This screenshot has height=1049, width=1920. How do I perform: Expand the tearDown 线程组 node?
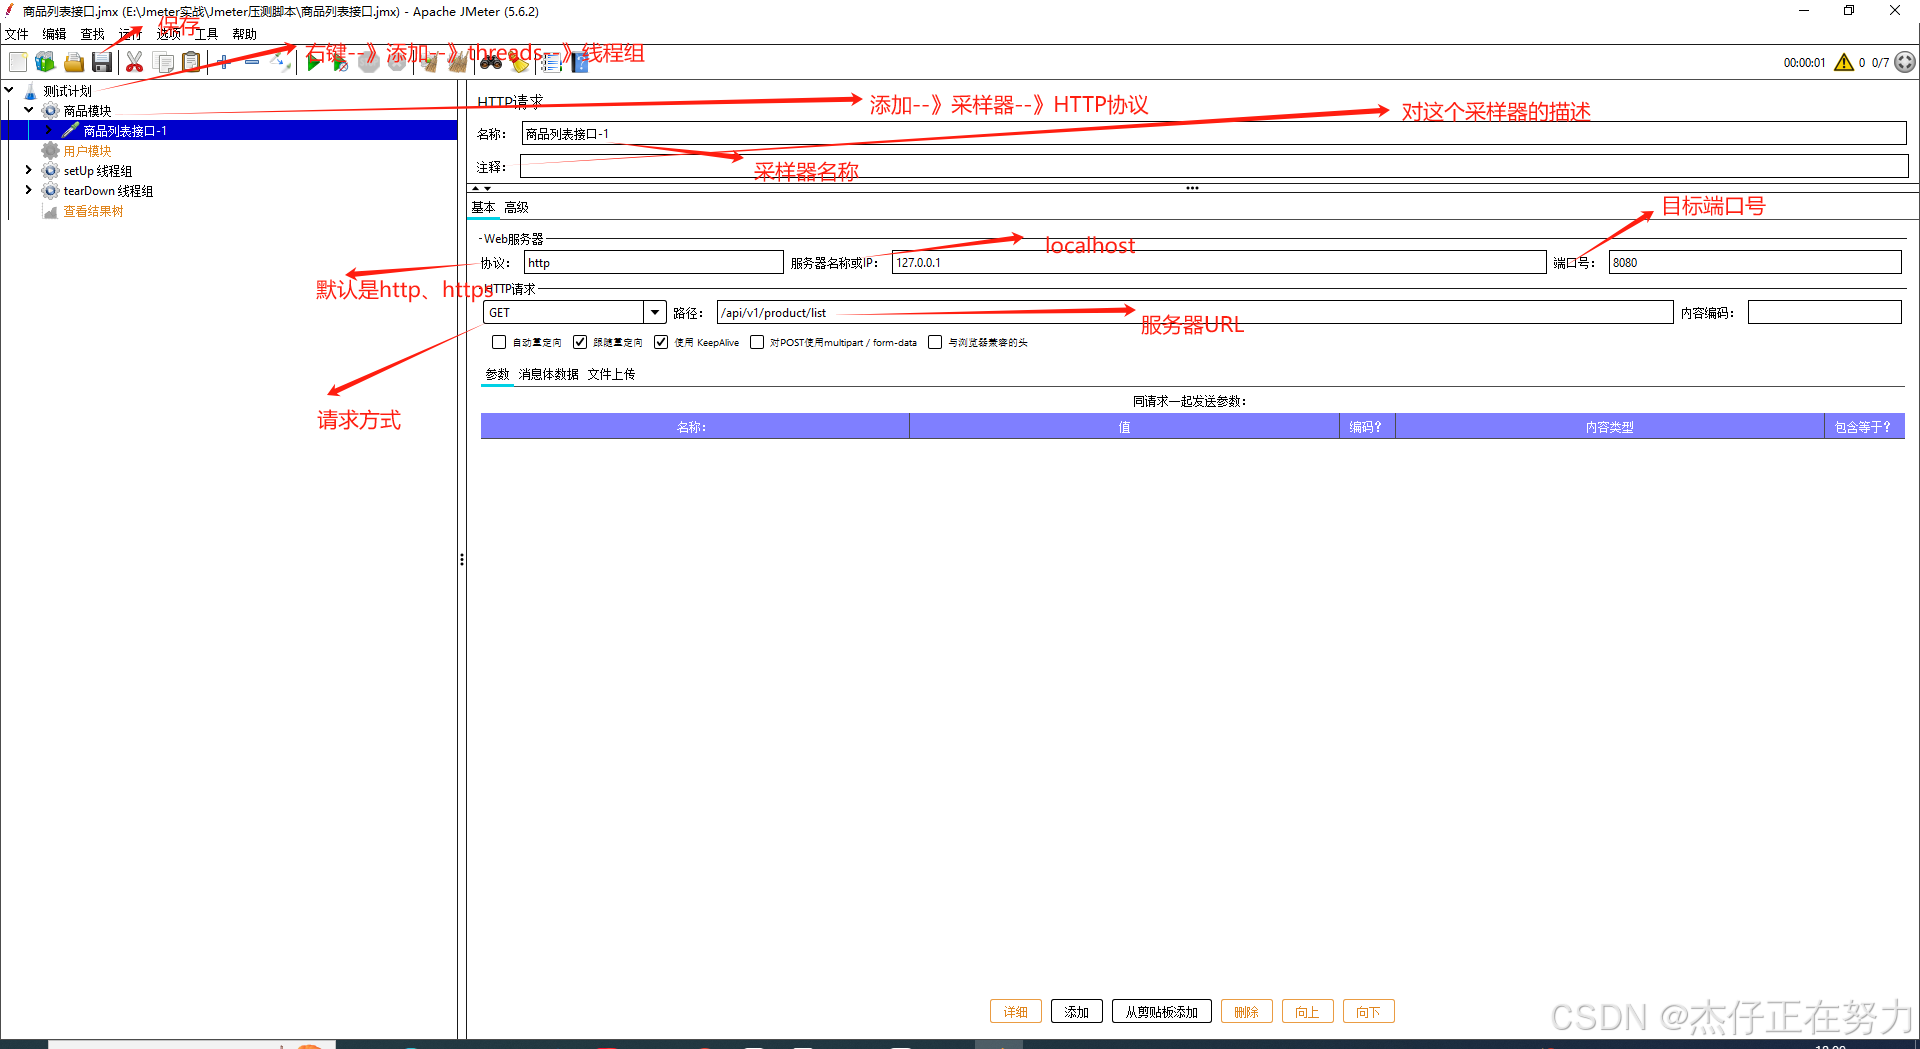click(x=29, y=190)
